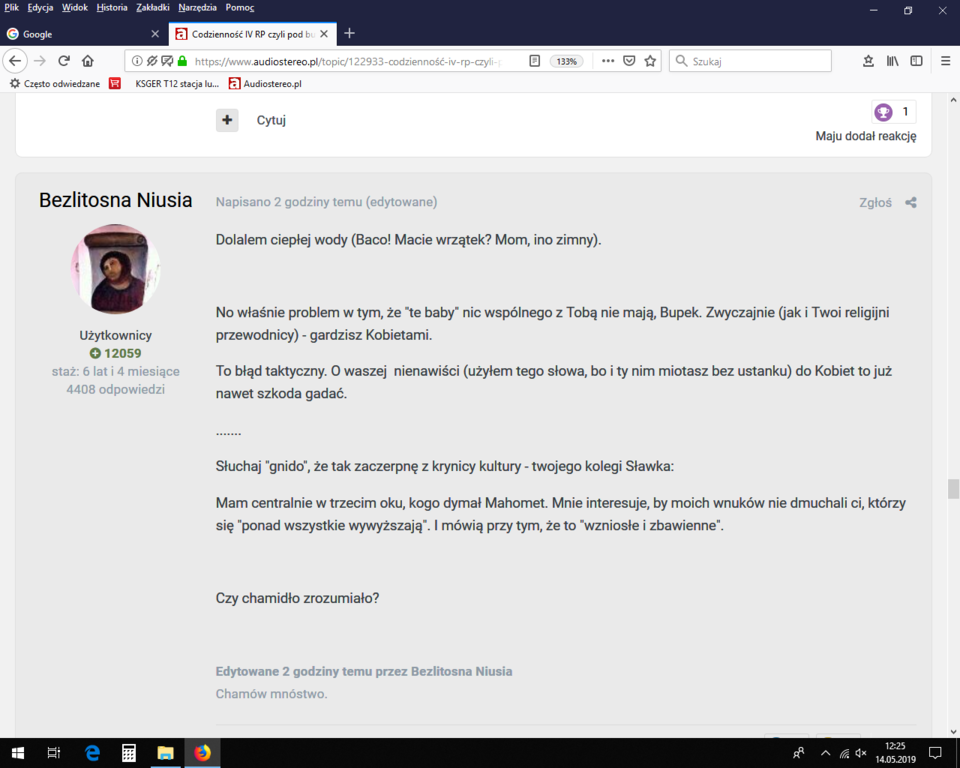Share this post icon

pos(911,203)
